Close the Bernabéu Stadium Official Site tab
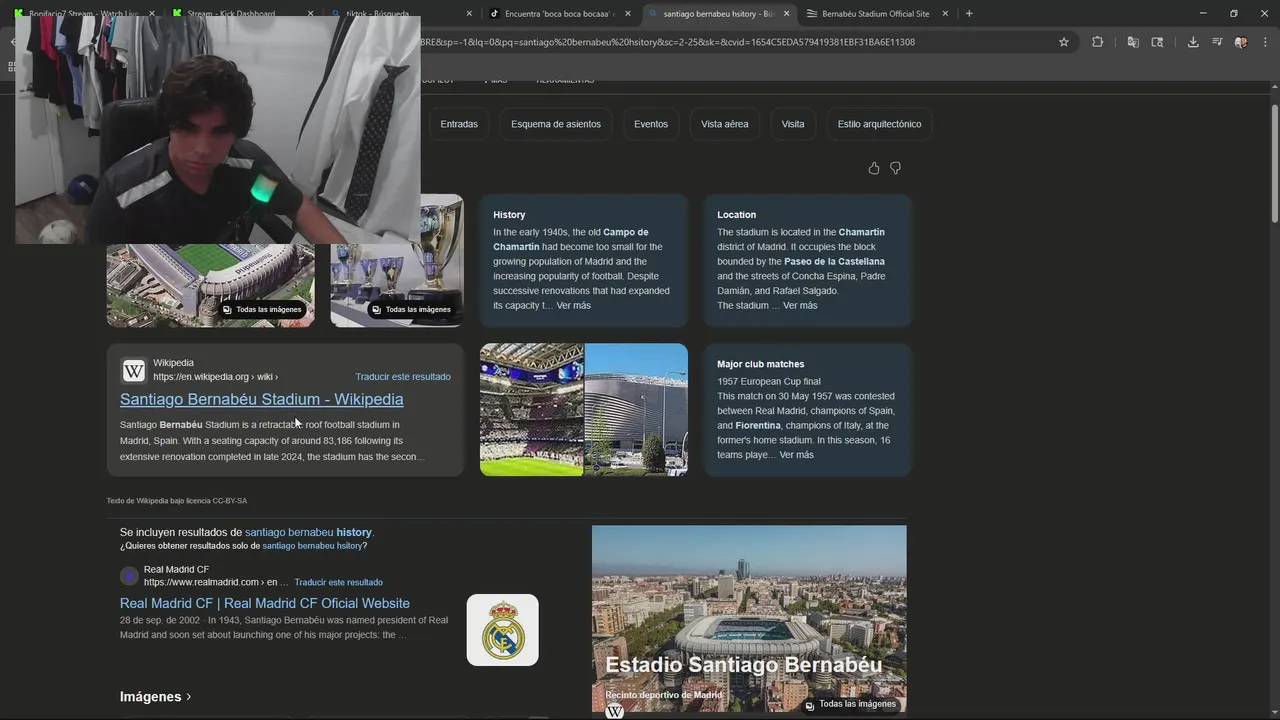 coord(945,14)
